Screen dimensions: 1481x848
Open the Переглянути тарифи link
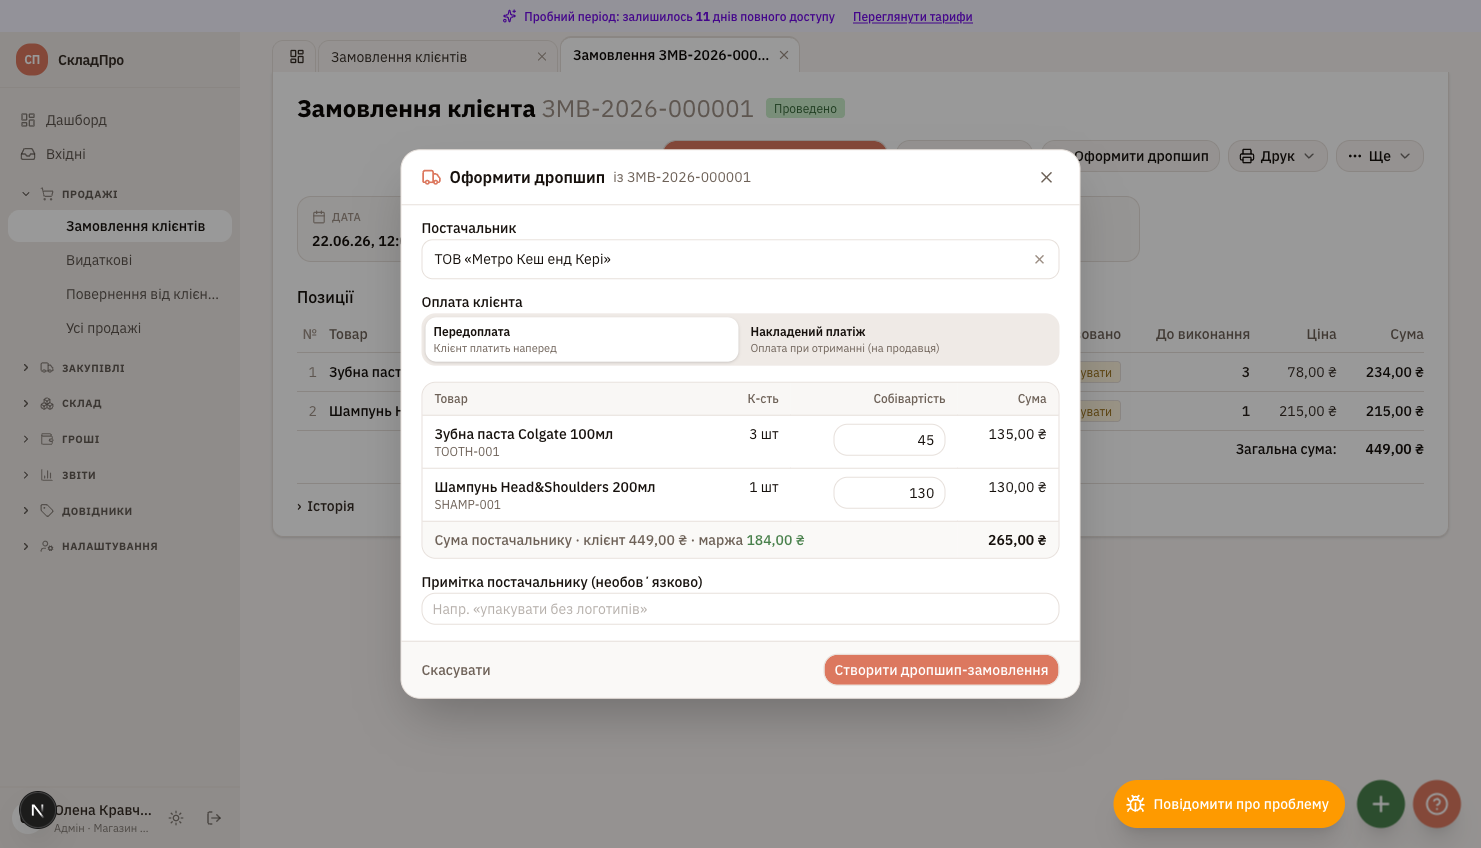click(x=912, y=17)
